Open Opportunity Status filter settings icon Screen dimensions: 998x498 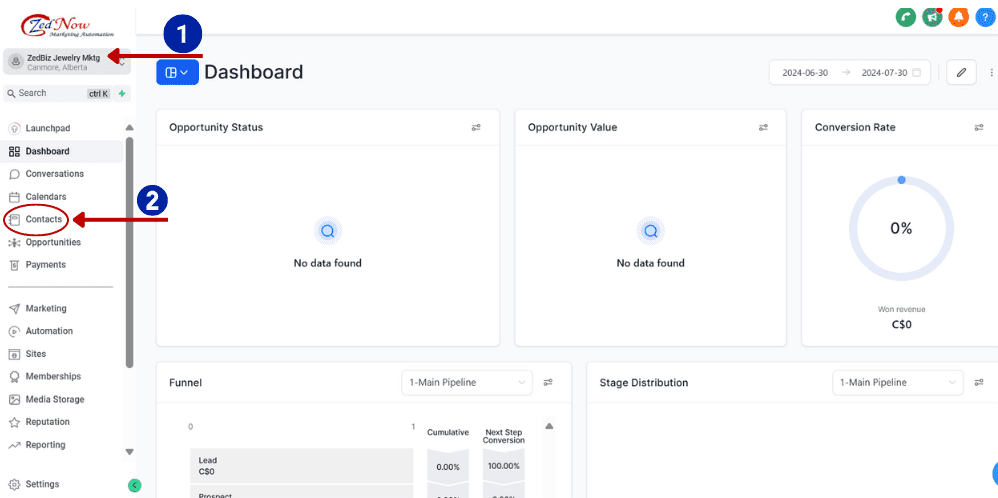point(476,127)
